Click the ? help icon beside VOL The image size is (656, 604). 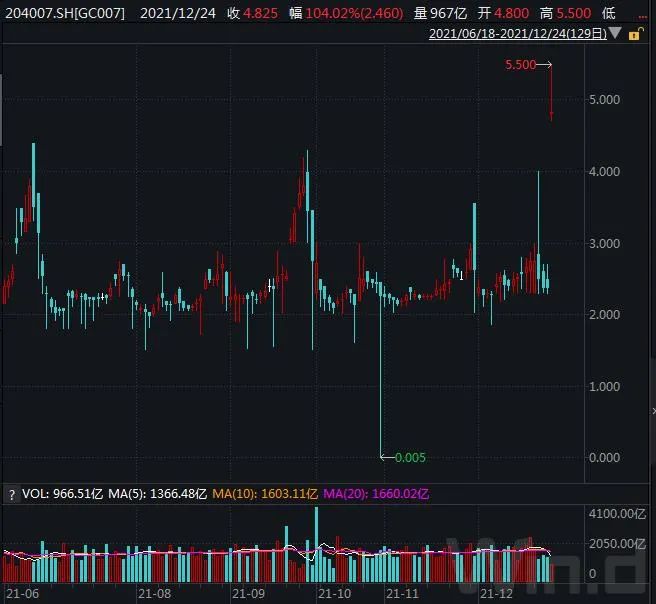pos(12,495)
